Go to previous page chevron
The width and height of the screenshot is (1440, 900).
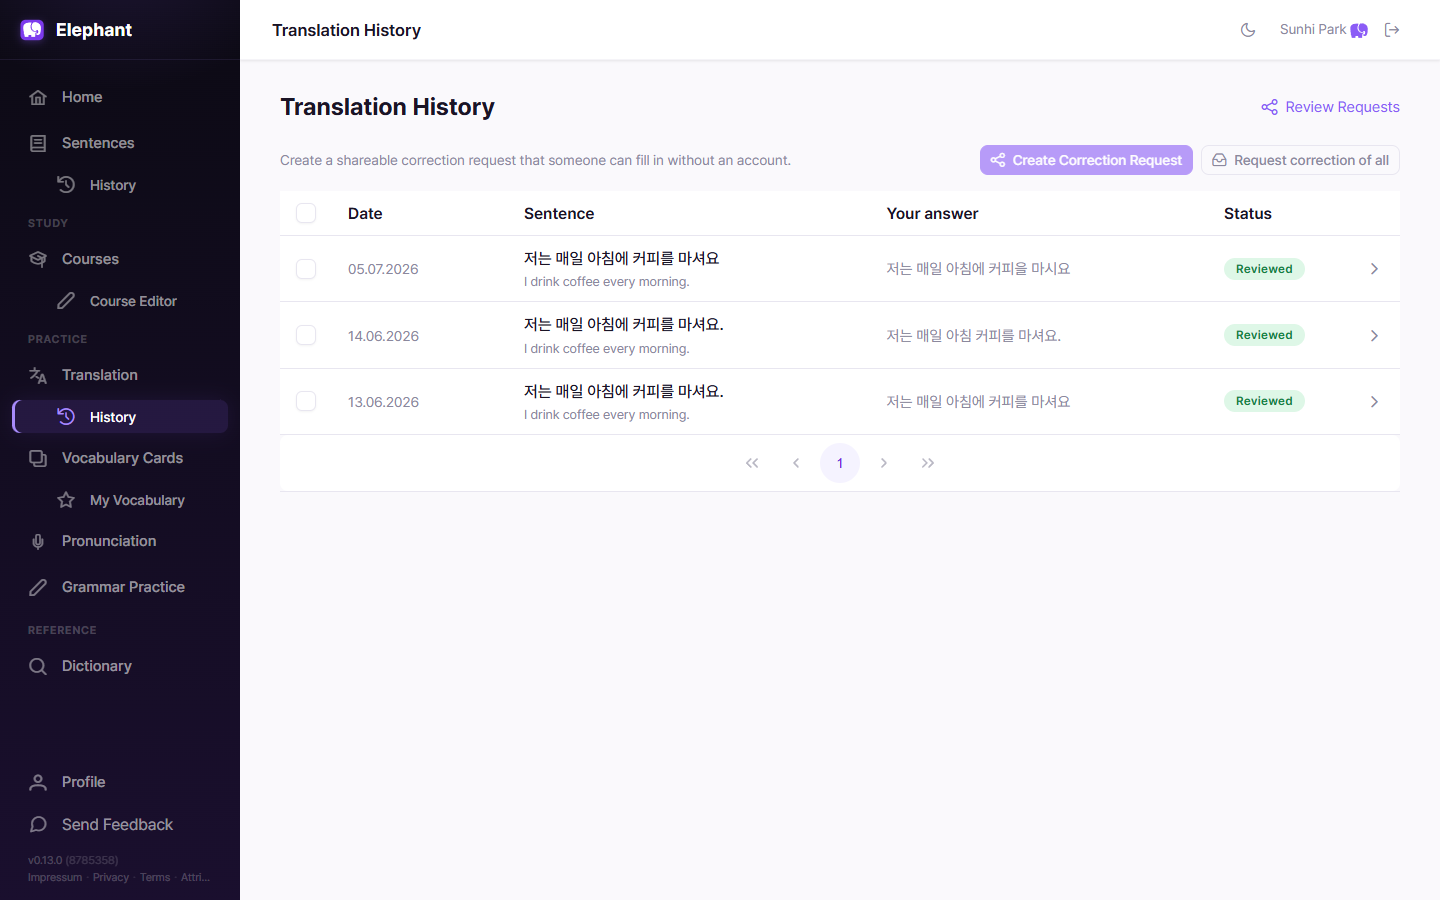(796, 463)
